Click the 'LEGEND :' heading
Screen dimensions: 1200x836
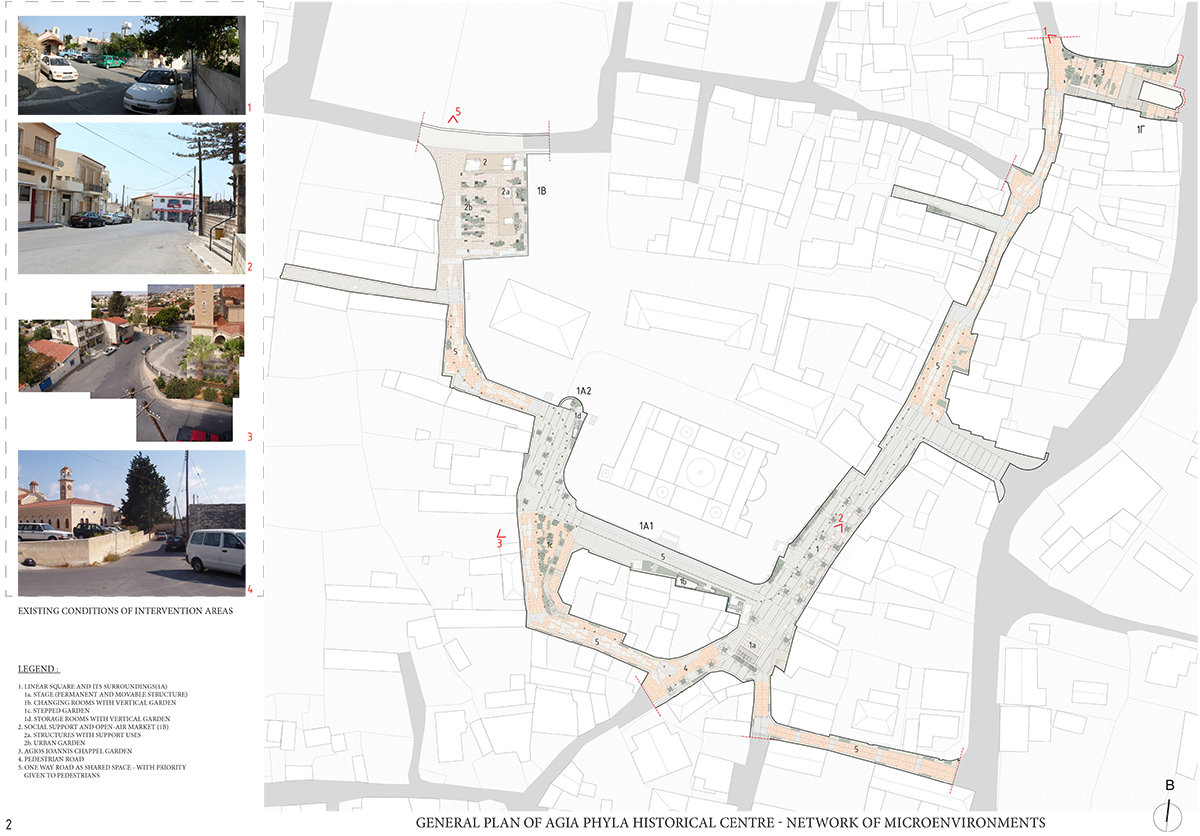point(39,668)
